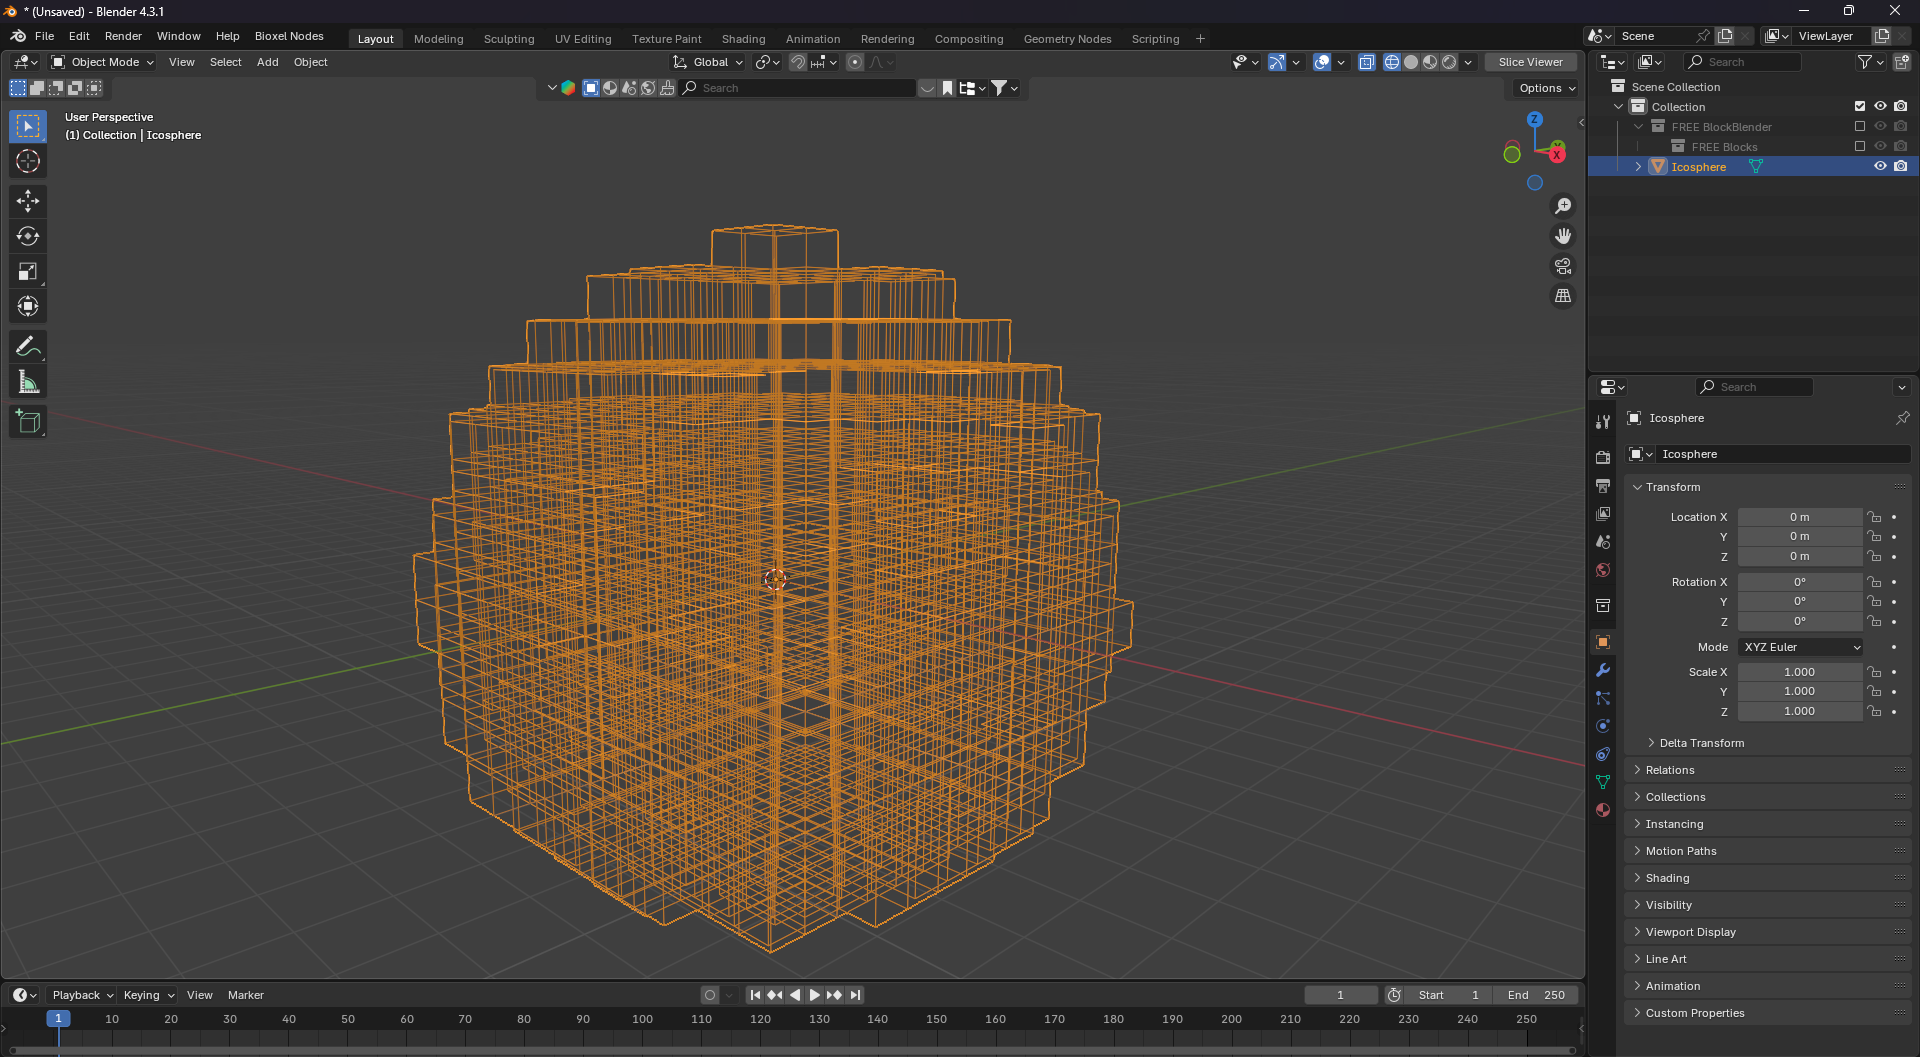Open the Modifiers wrench properties tab

(x=1603, y=670)
